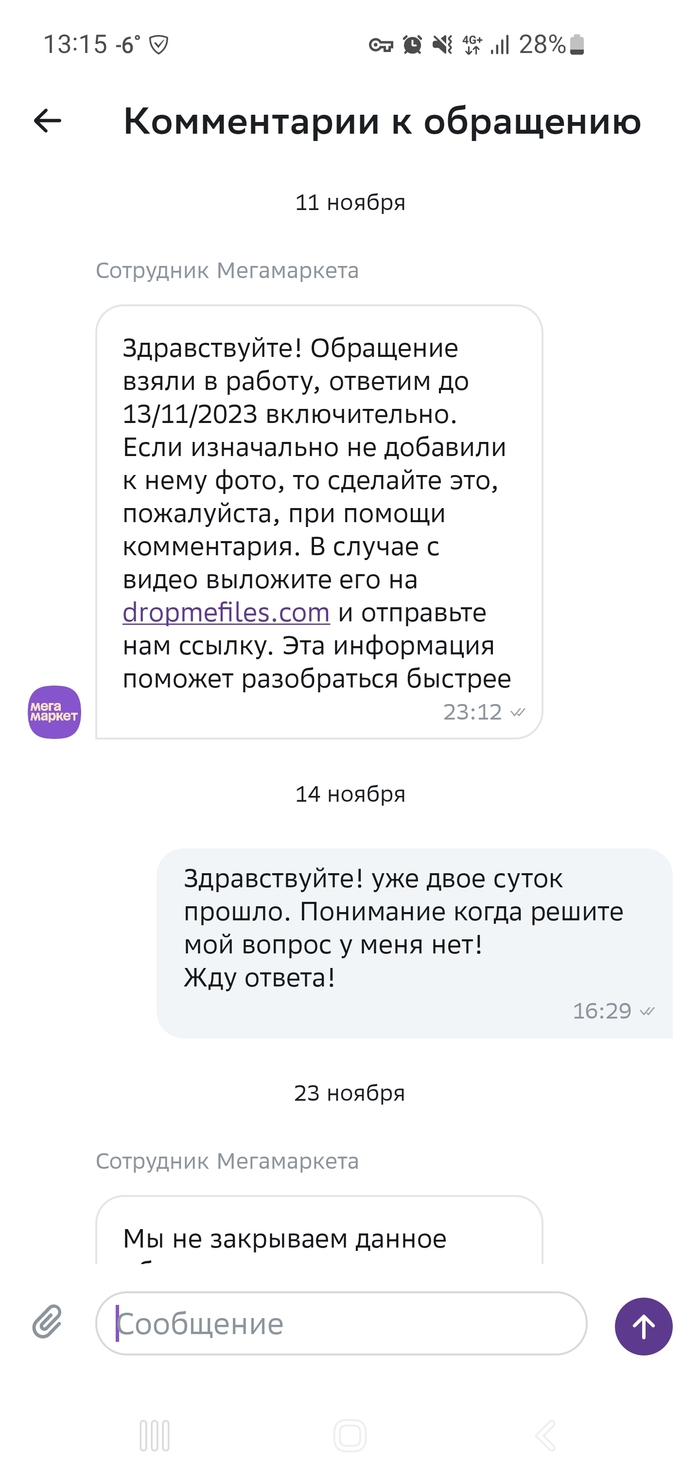
Task: Tap the VPN key status icon
Action: click(380, 44)
